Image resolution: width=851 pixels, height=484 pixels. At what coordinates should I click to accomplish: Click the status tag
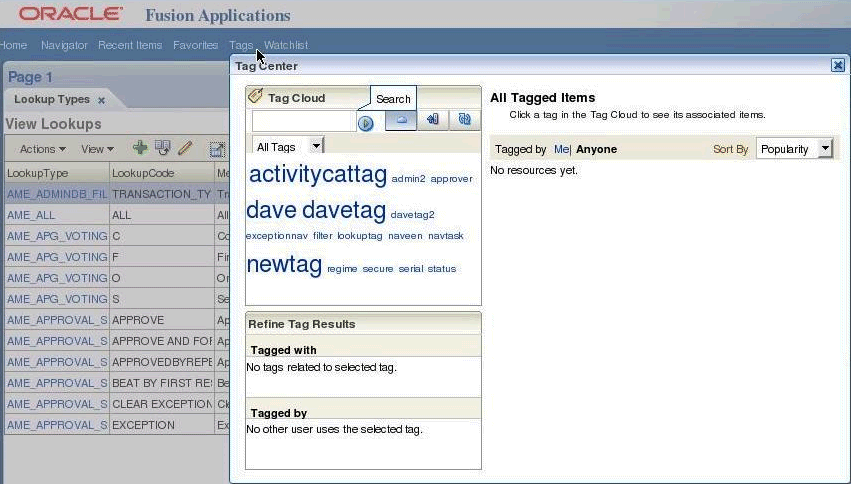tap(442, 269)
